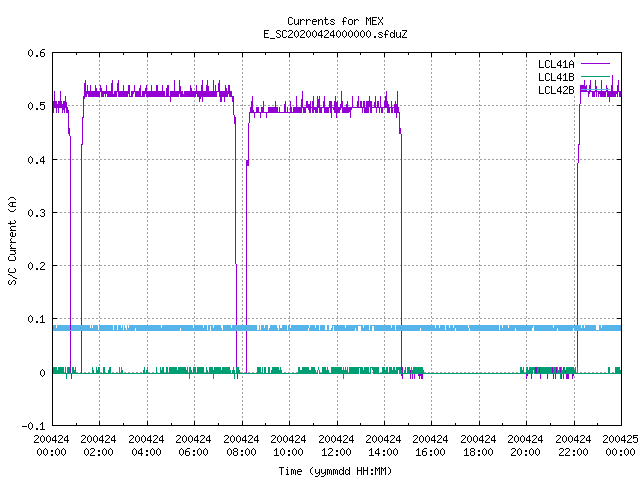The width and height of the screenshot is (640, 480).
Task: Click the y-axis tick value 0
Action: [42, 373]
